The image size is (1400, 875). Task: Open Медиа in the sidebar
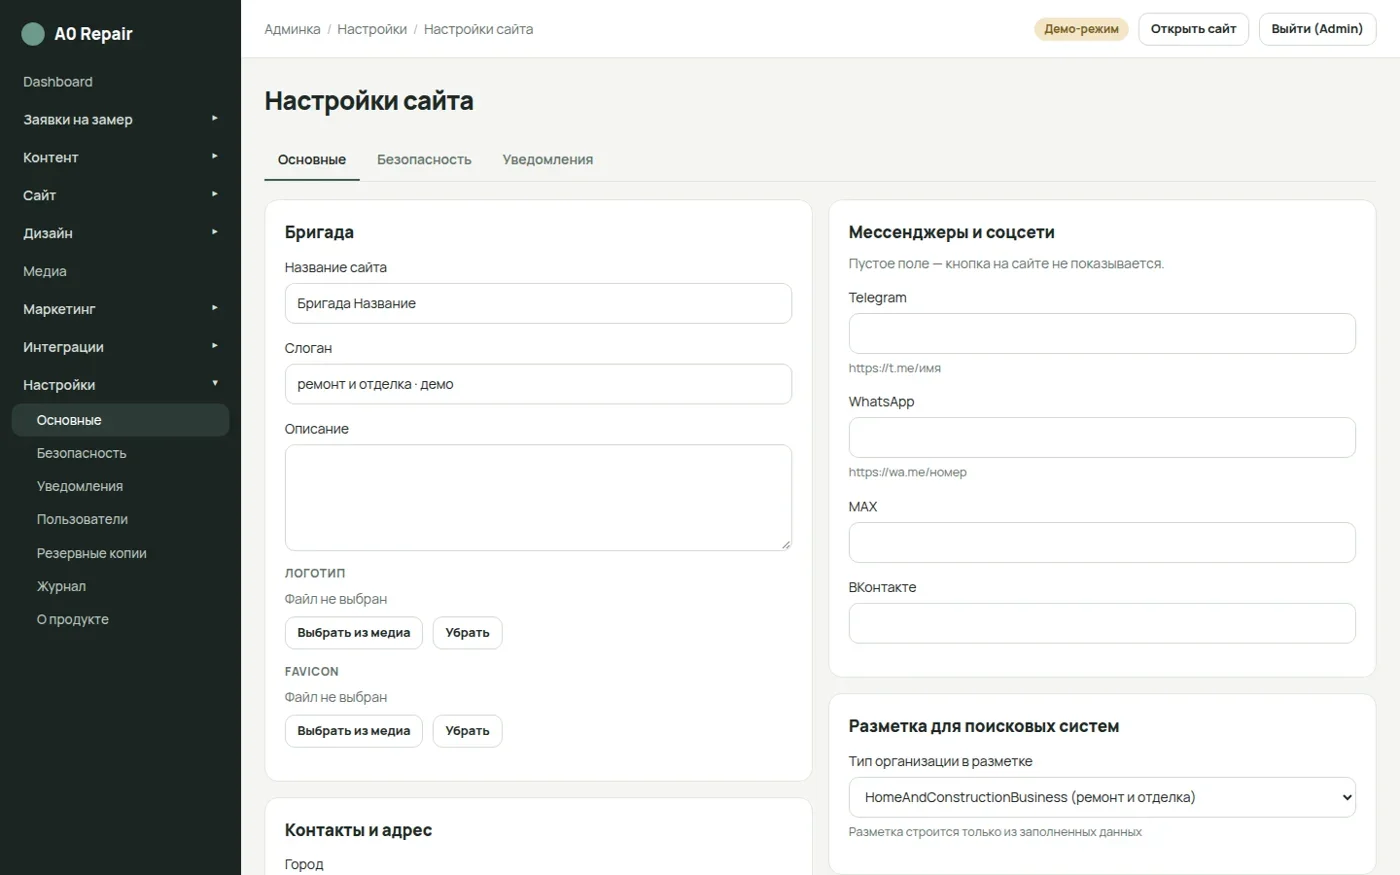120,271
